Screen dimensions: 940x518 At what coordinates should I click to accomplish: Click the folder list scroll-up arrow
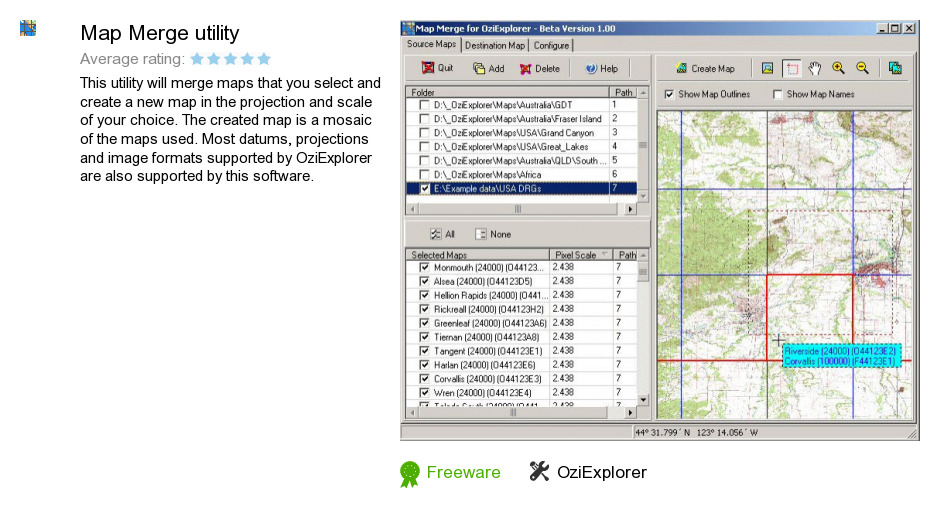pos(643,93)
